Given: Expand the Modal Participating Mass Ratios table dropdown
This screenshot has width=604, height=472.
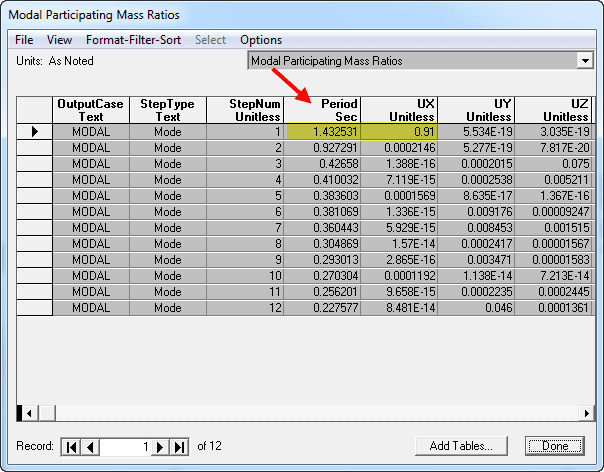Looking at the screenshot, I should [585, 61].
